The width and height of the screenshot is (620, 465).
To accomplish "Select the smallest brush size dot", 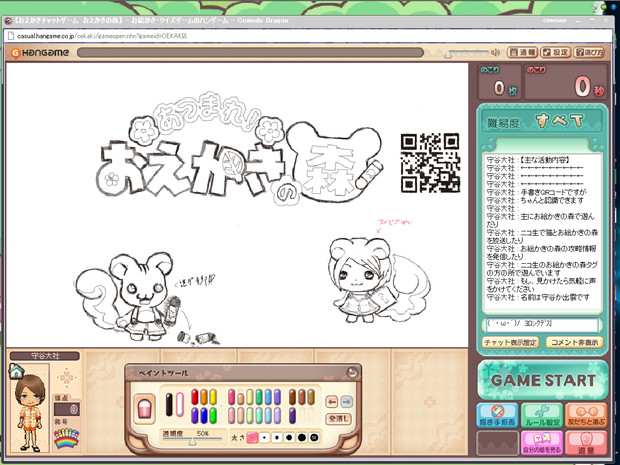I will [253, 438].
